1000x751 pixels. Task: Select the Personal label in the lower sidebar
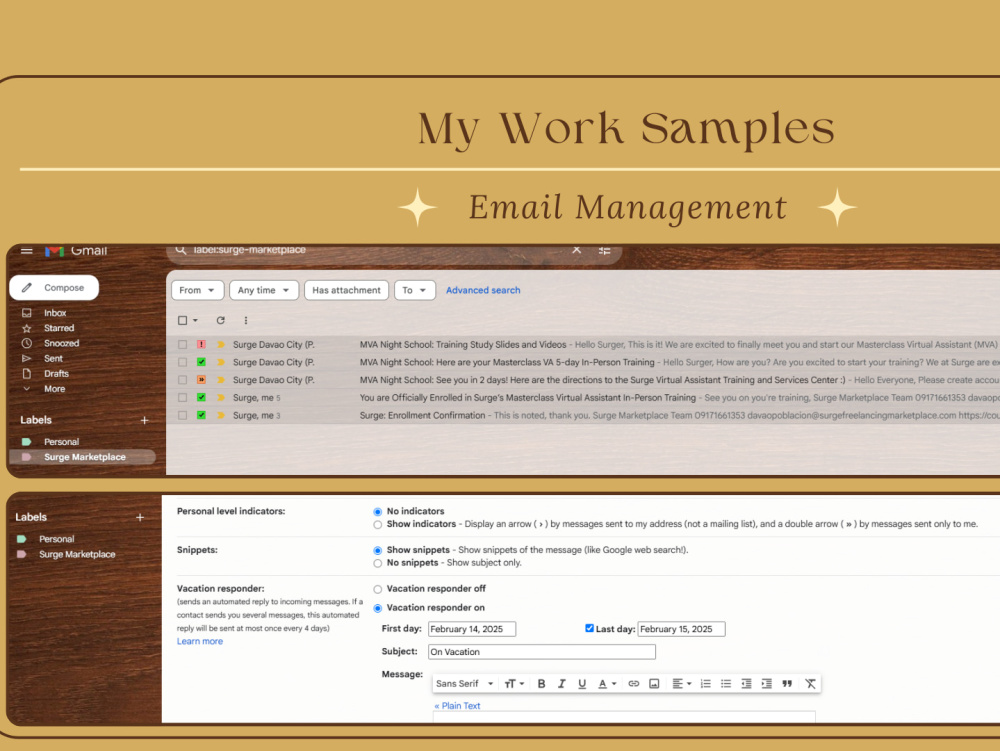point(56,539)
